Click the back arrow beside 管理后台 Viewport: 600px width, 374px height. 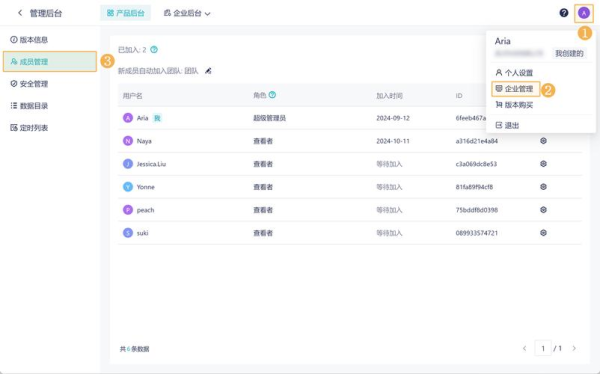[x=20, y=13]
